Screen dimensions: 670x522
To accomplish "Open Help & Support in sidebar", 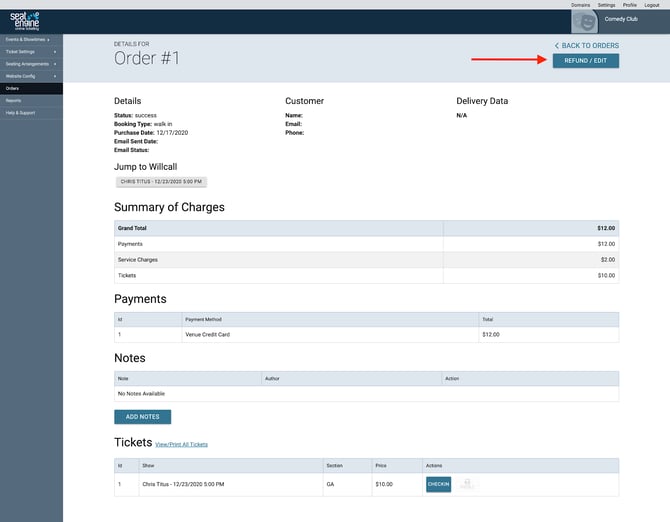I will coord(19,112).
